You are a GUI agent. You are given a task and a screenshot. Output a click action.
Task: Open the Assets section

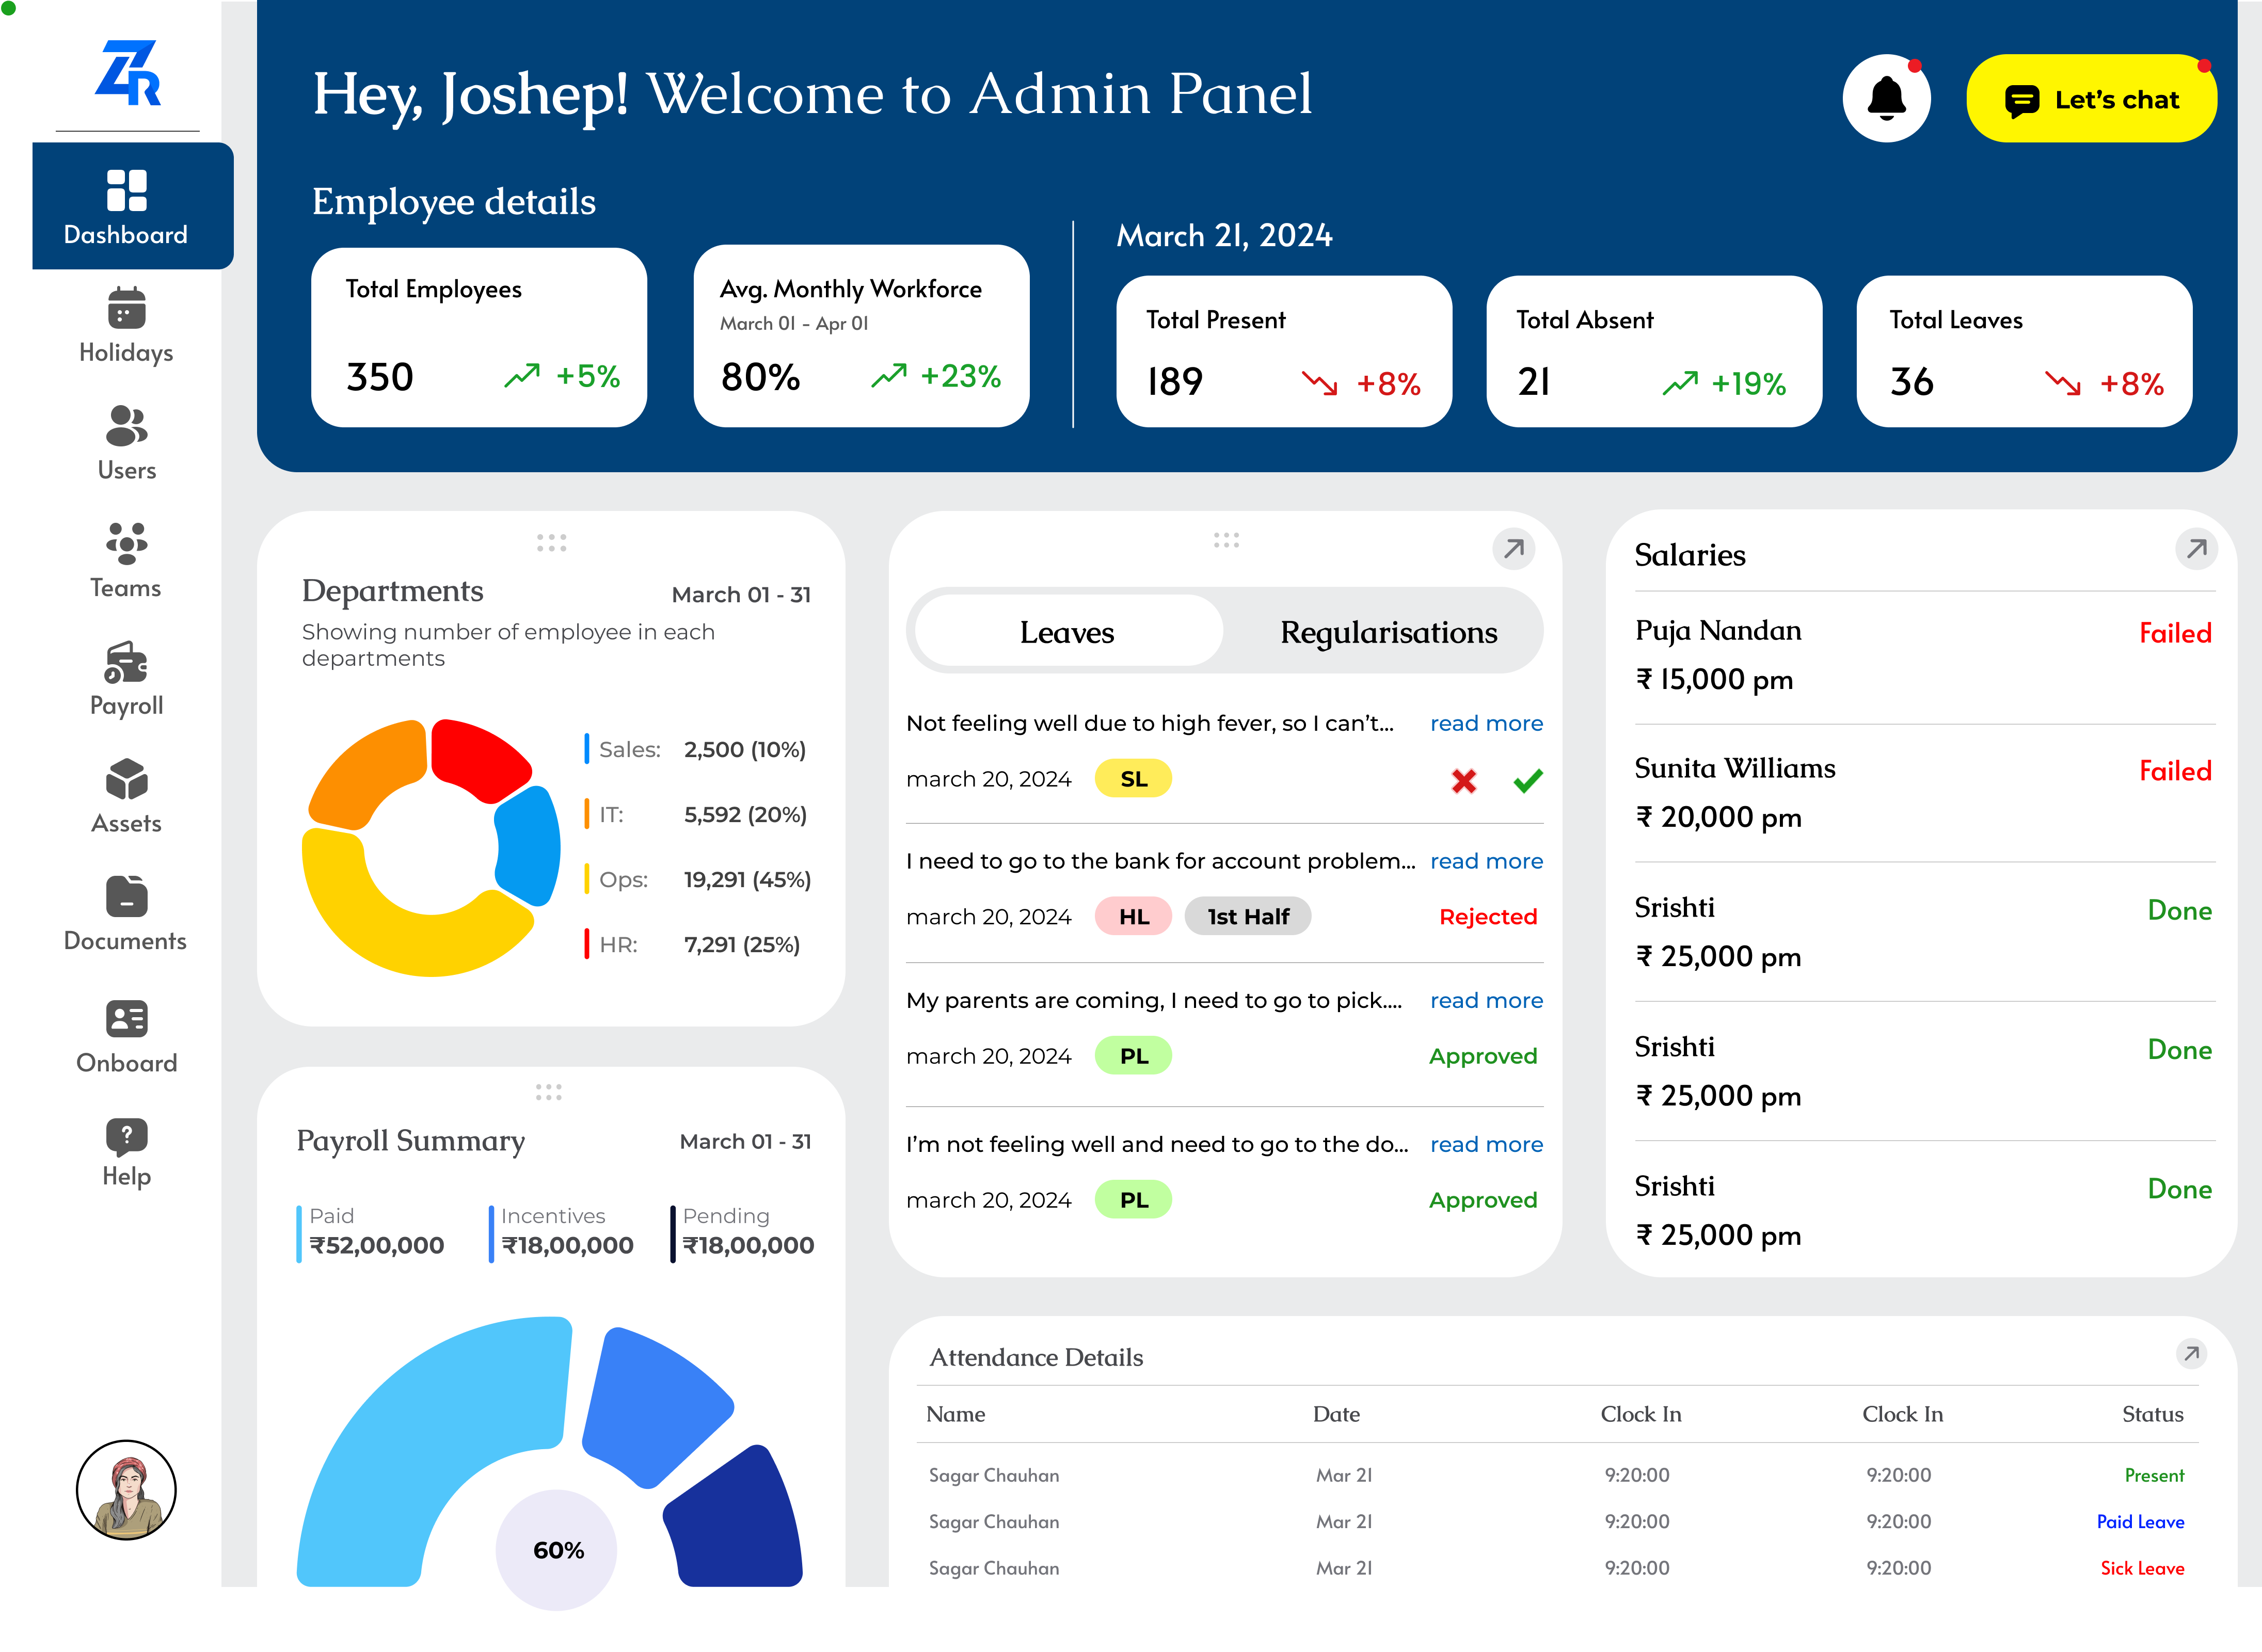(x=126, y=780)
